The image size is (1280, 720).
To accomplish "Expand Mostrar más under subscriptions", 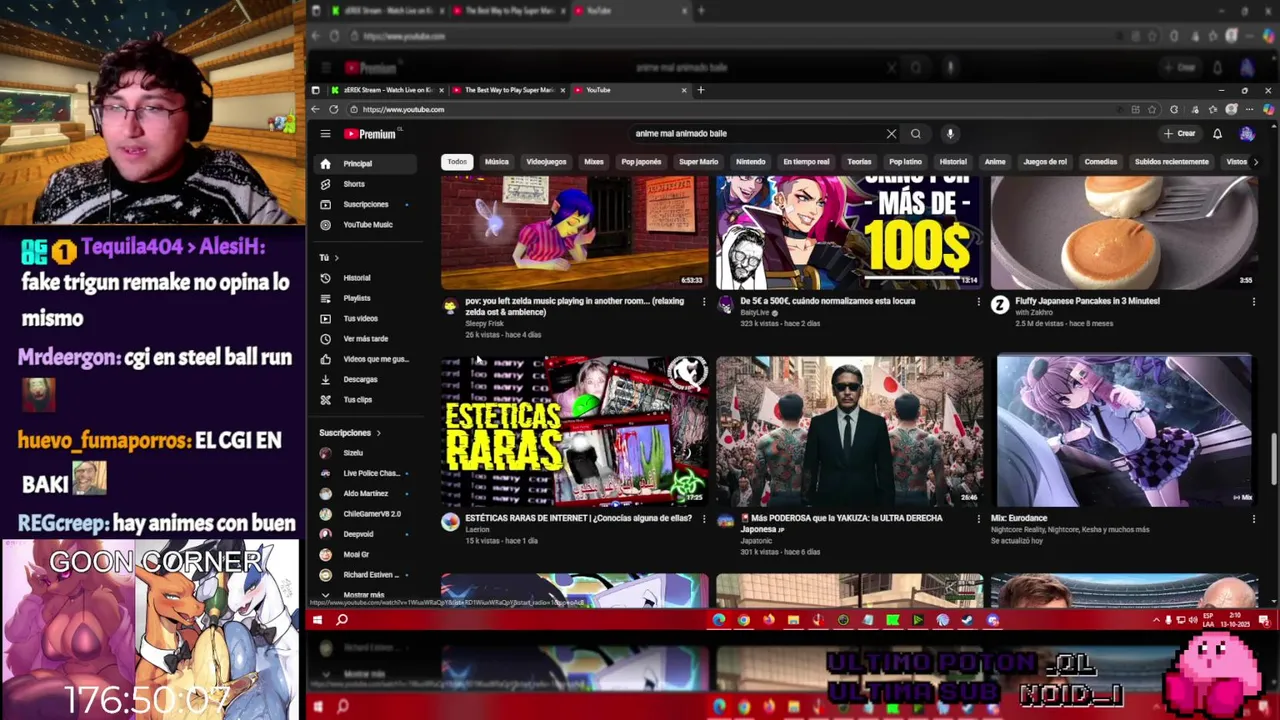I will (364, 595).
